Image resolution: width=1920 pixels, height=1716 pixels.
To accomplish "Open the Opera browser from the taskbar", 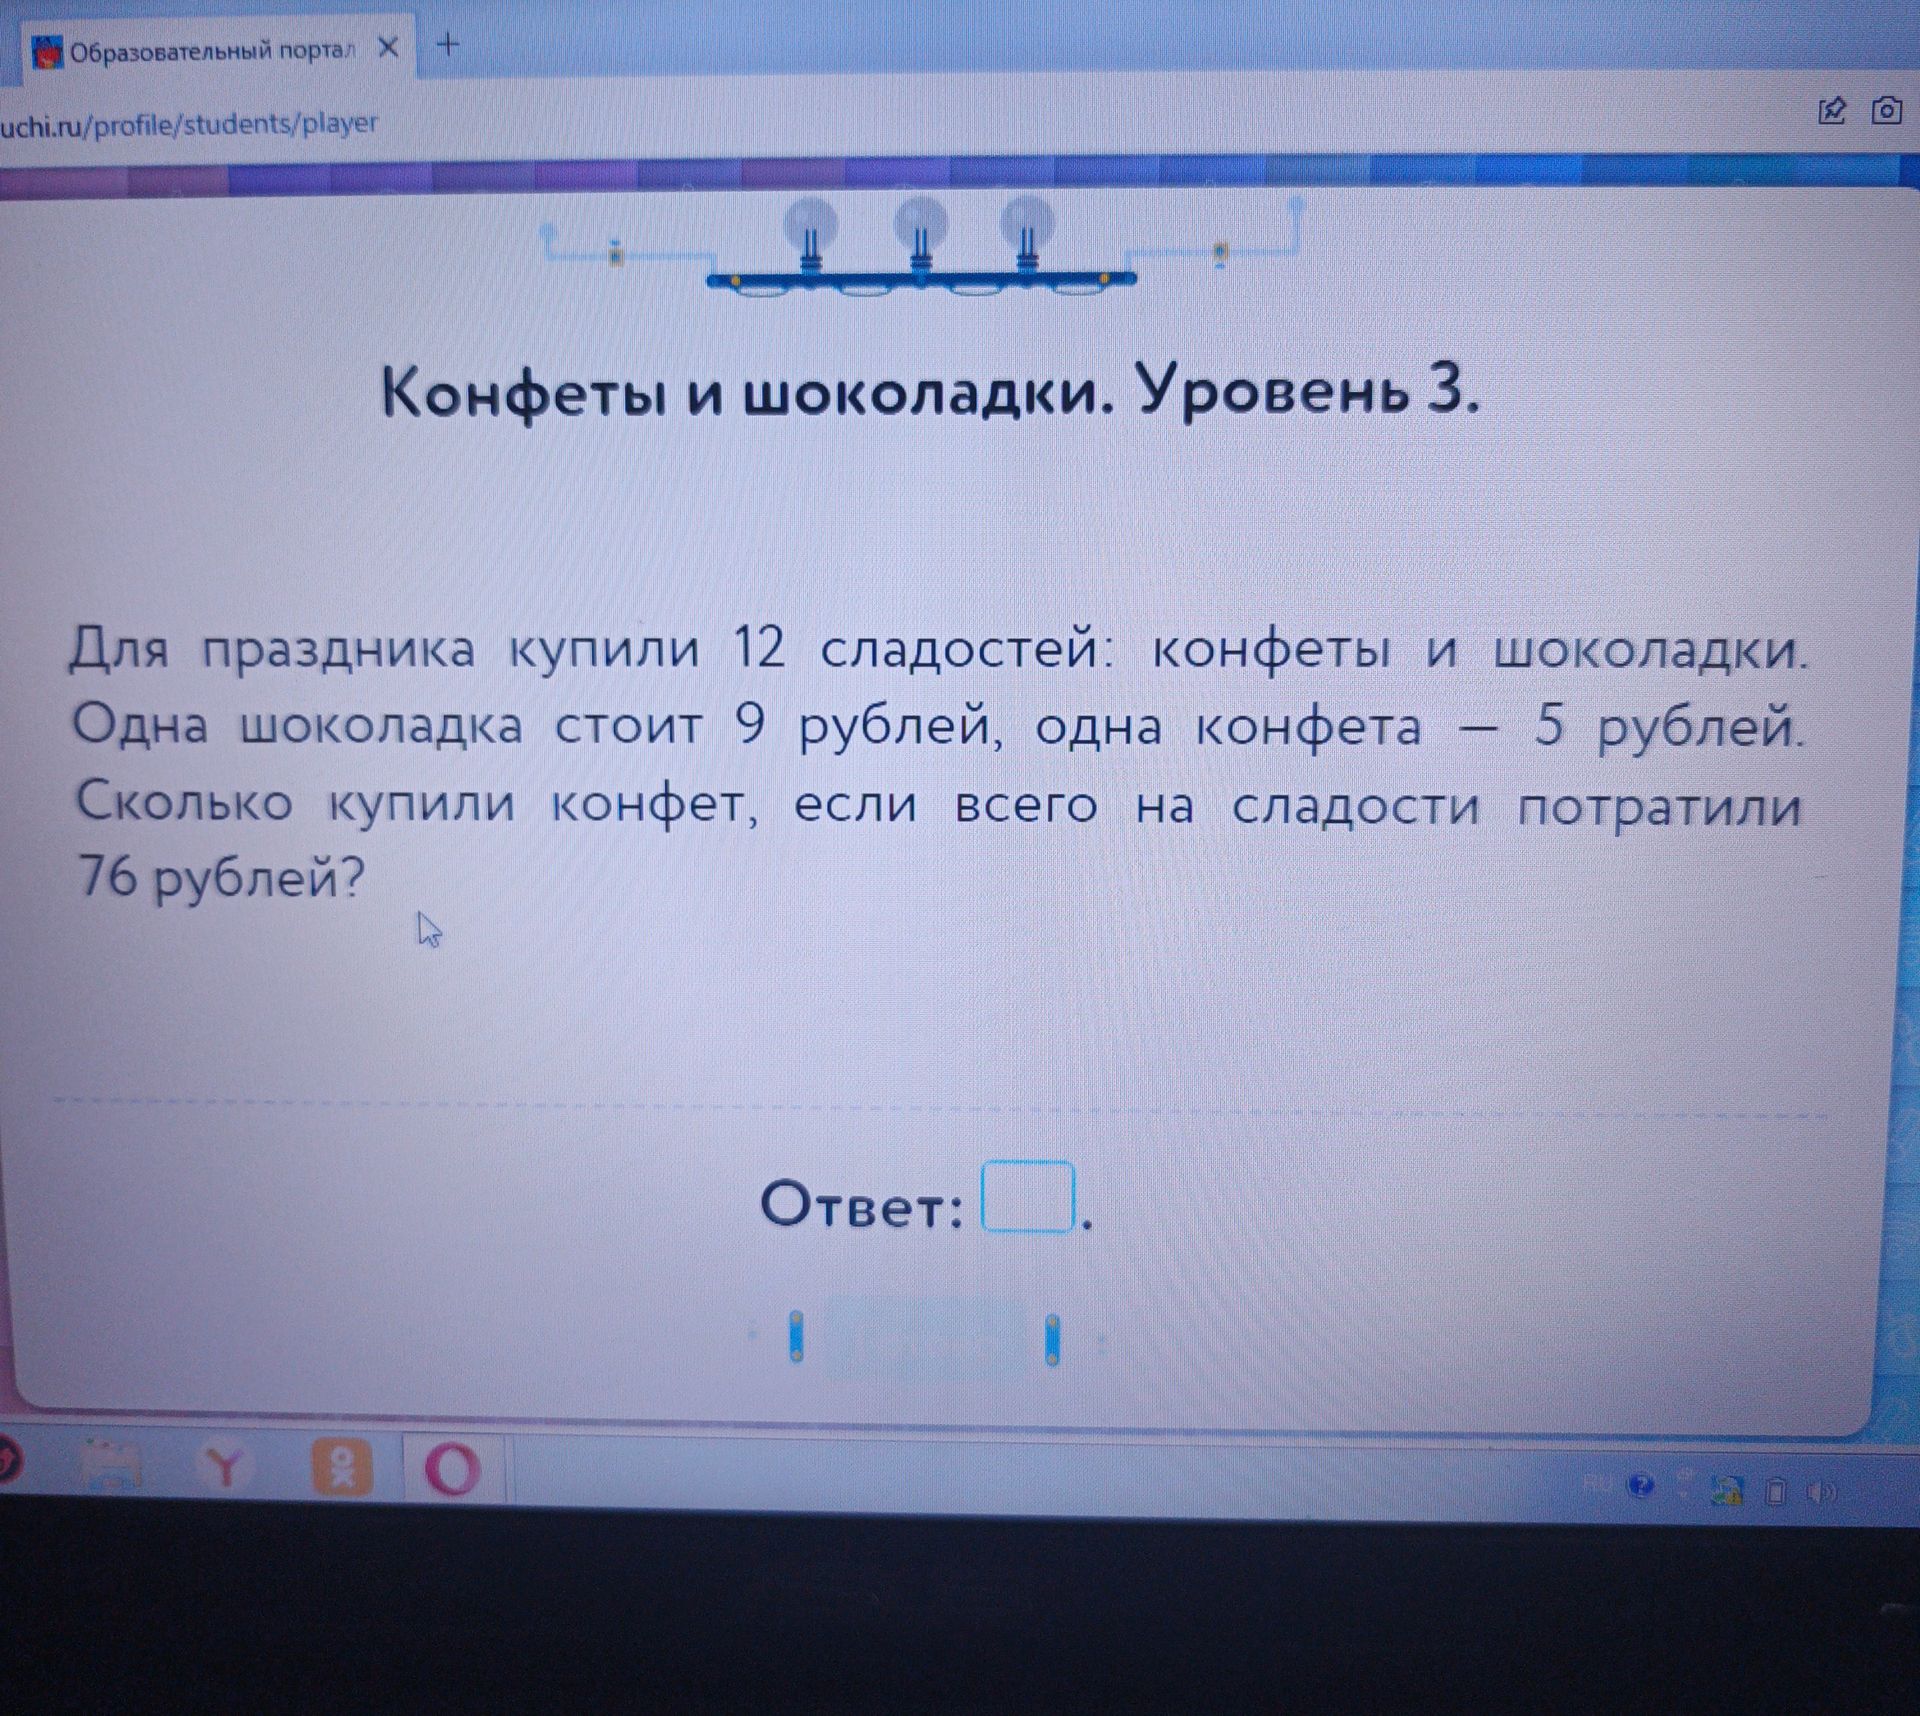I will tap(452, 1469).
